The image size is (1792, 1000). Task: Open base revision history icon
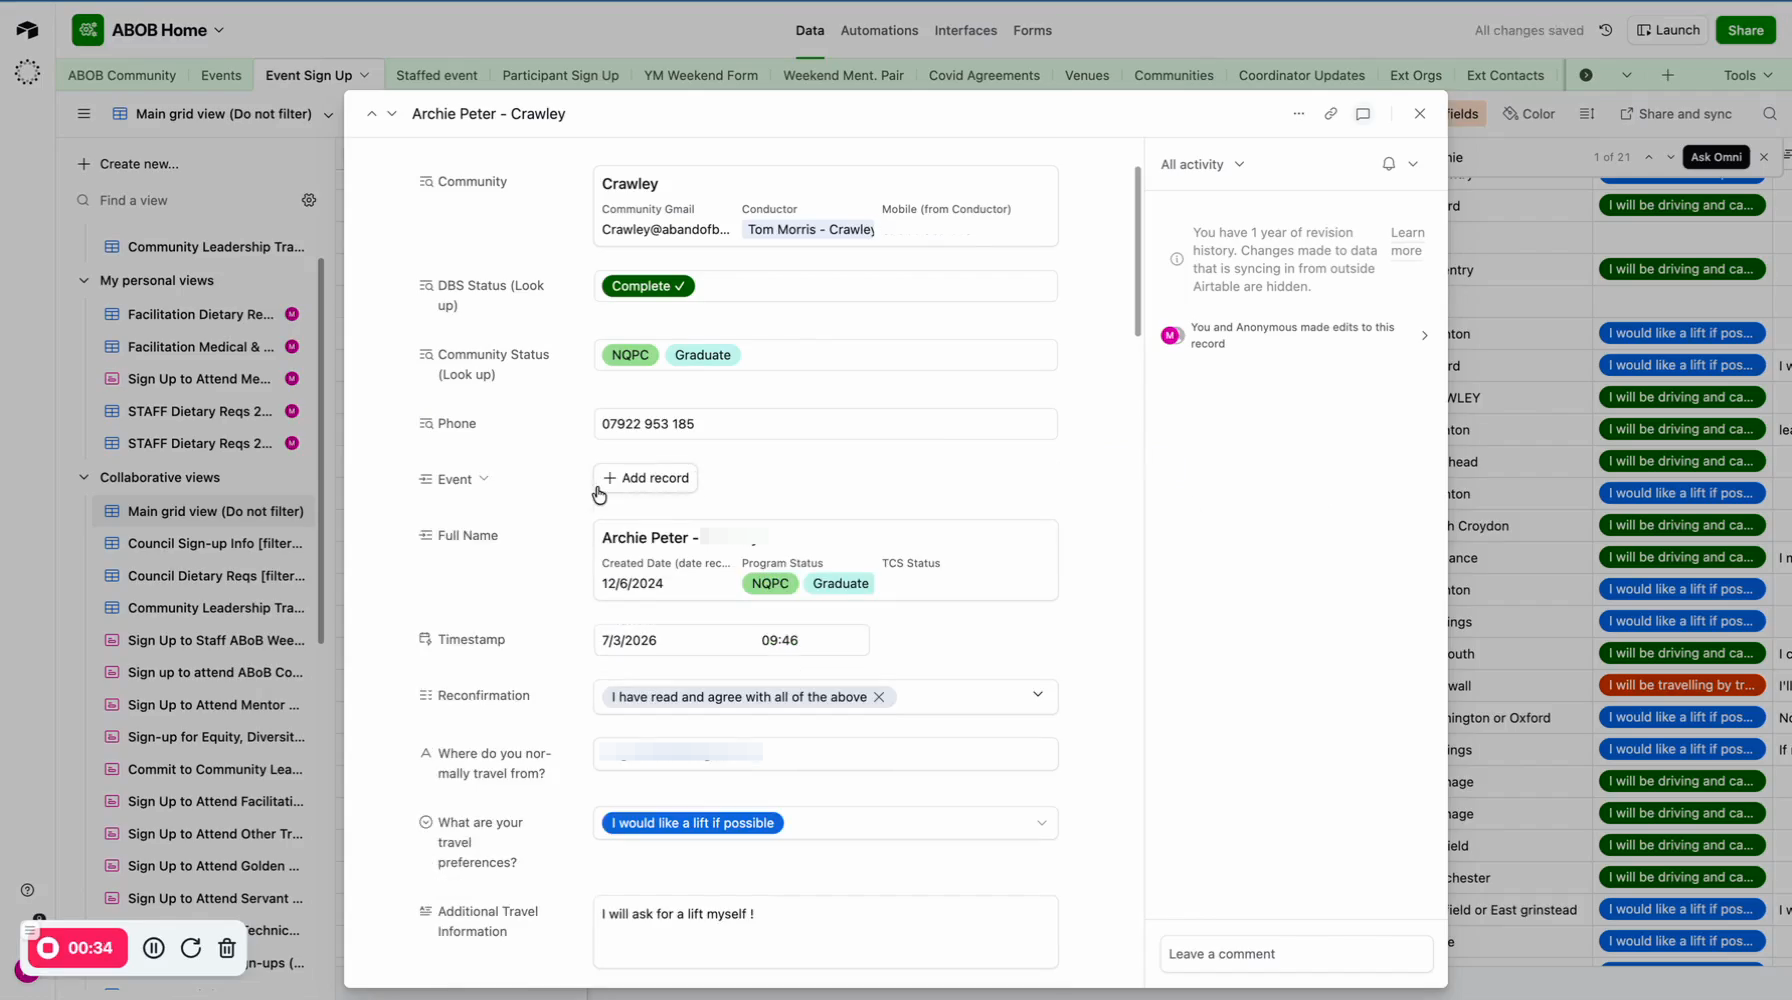click(1605, 30)
